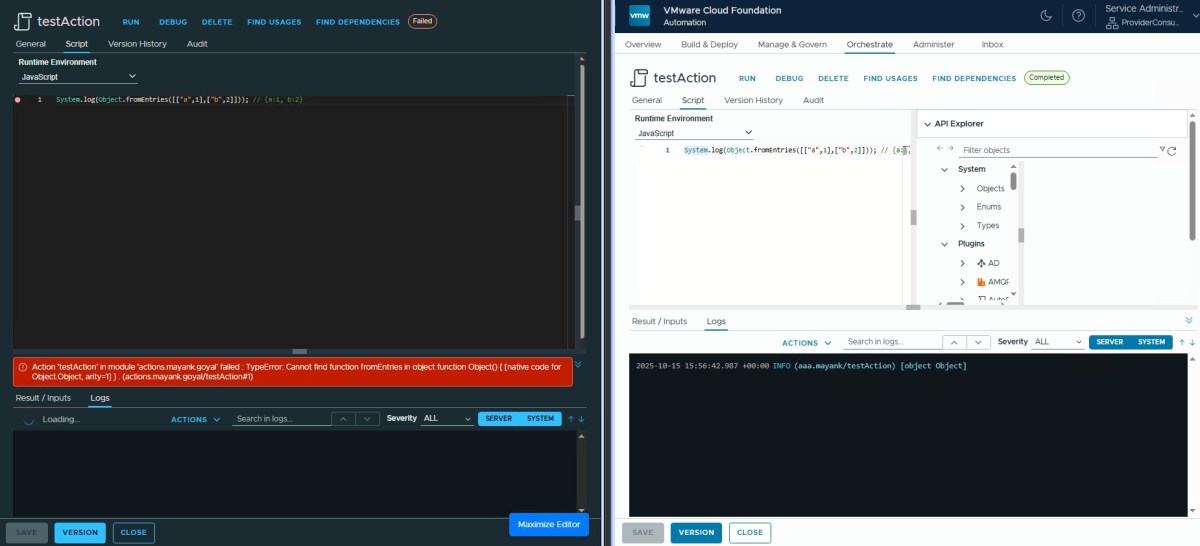
Task: Click DELETE in the dark window
Action: pos(217,22)
